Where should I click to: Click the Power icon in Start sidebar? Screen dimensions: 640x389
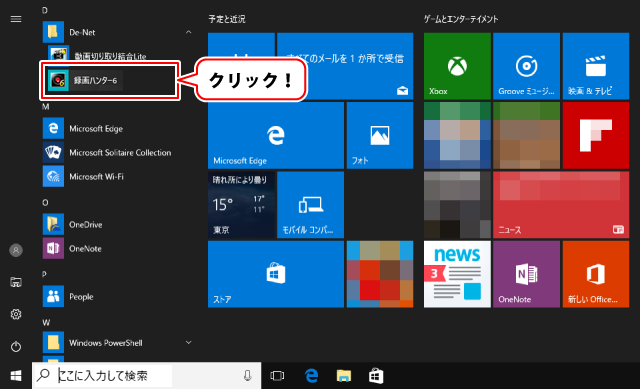(x=16, y=347)
